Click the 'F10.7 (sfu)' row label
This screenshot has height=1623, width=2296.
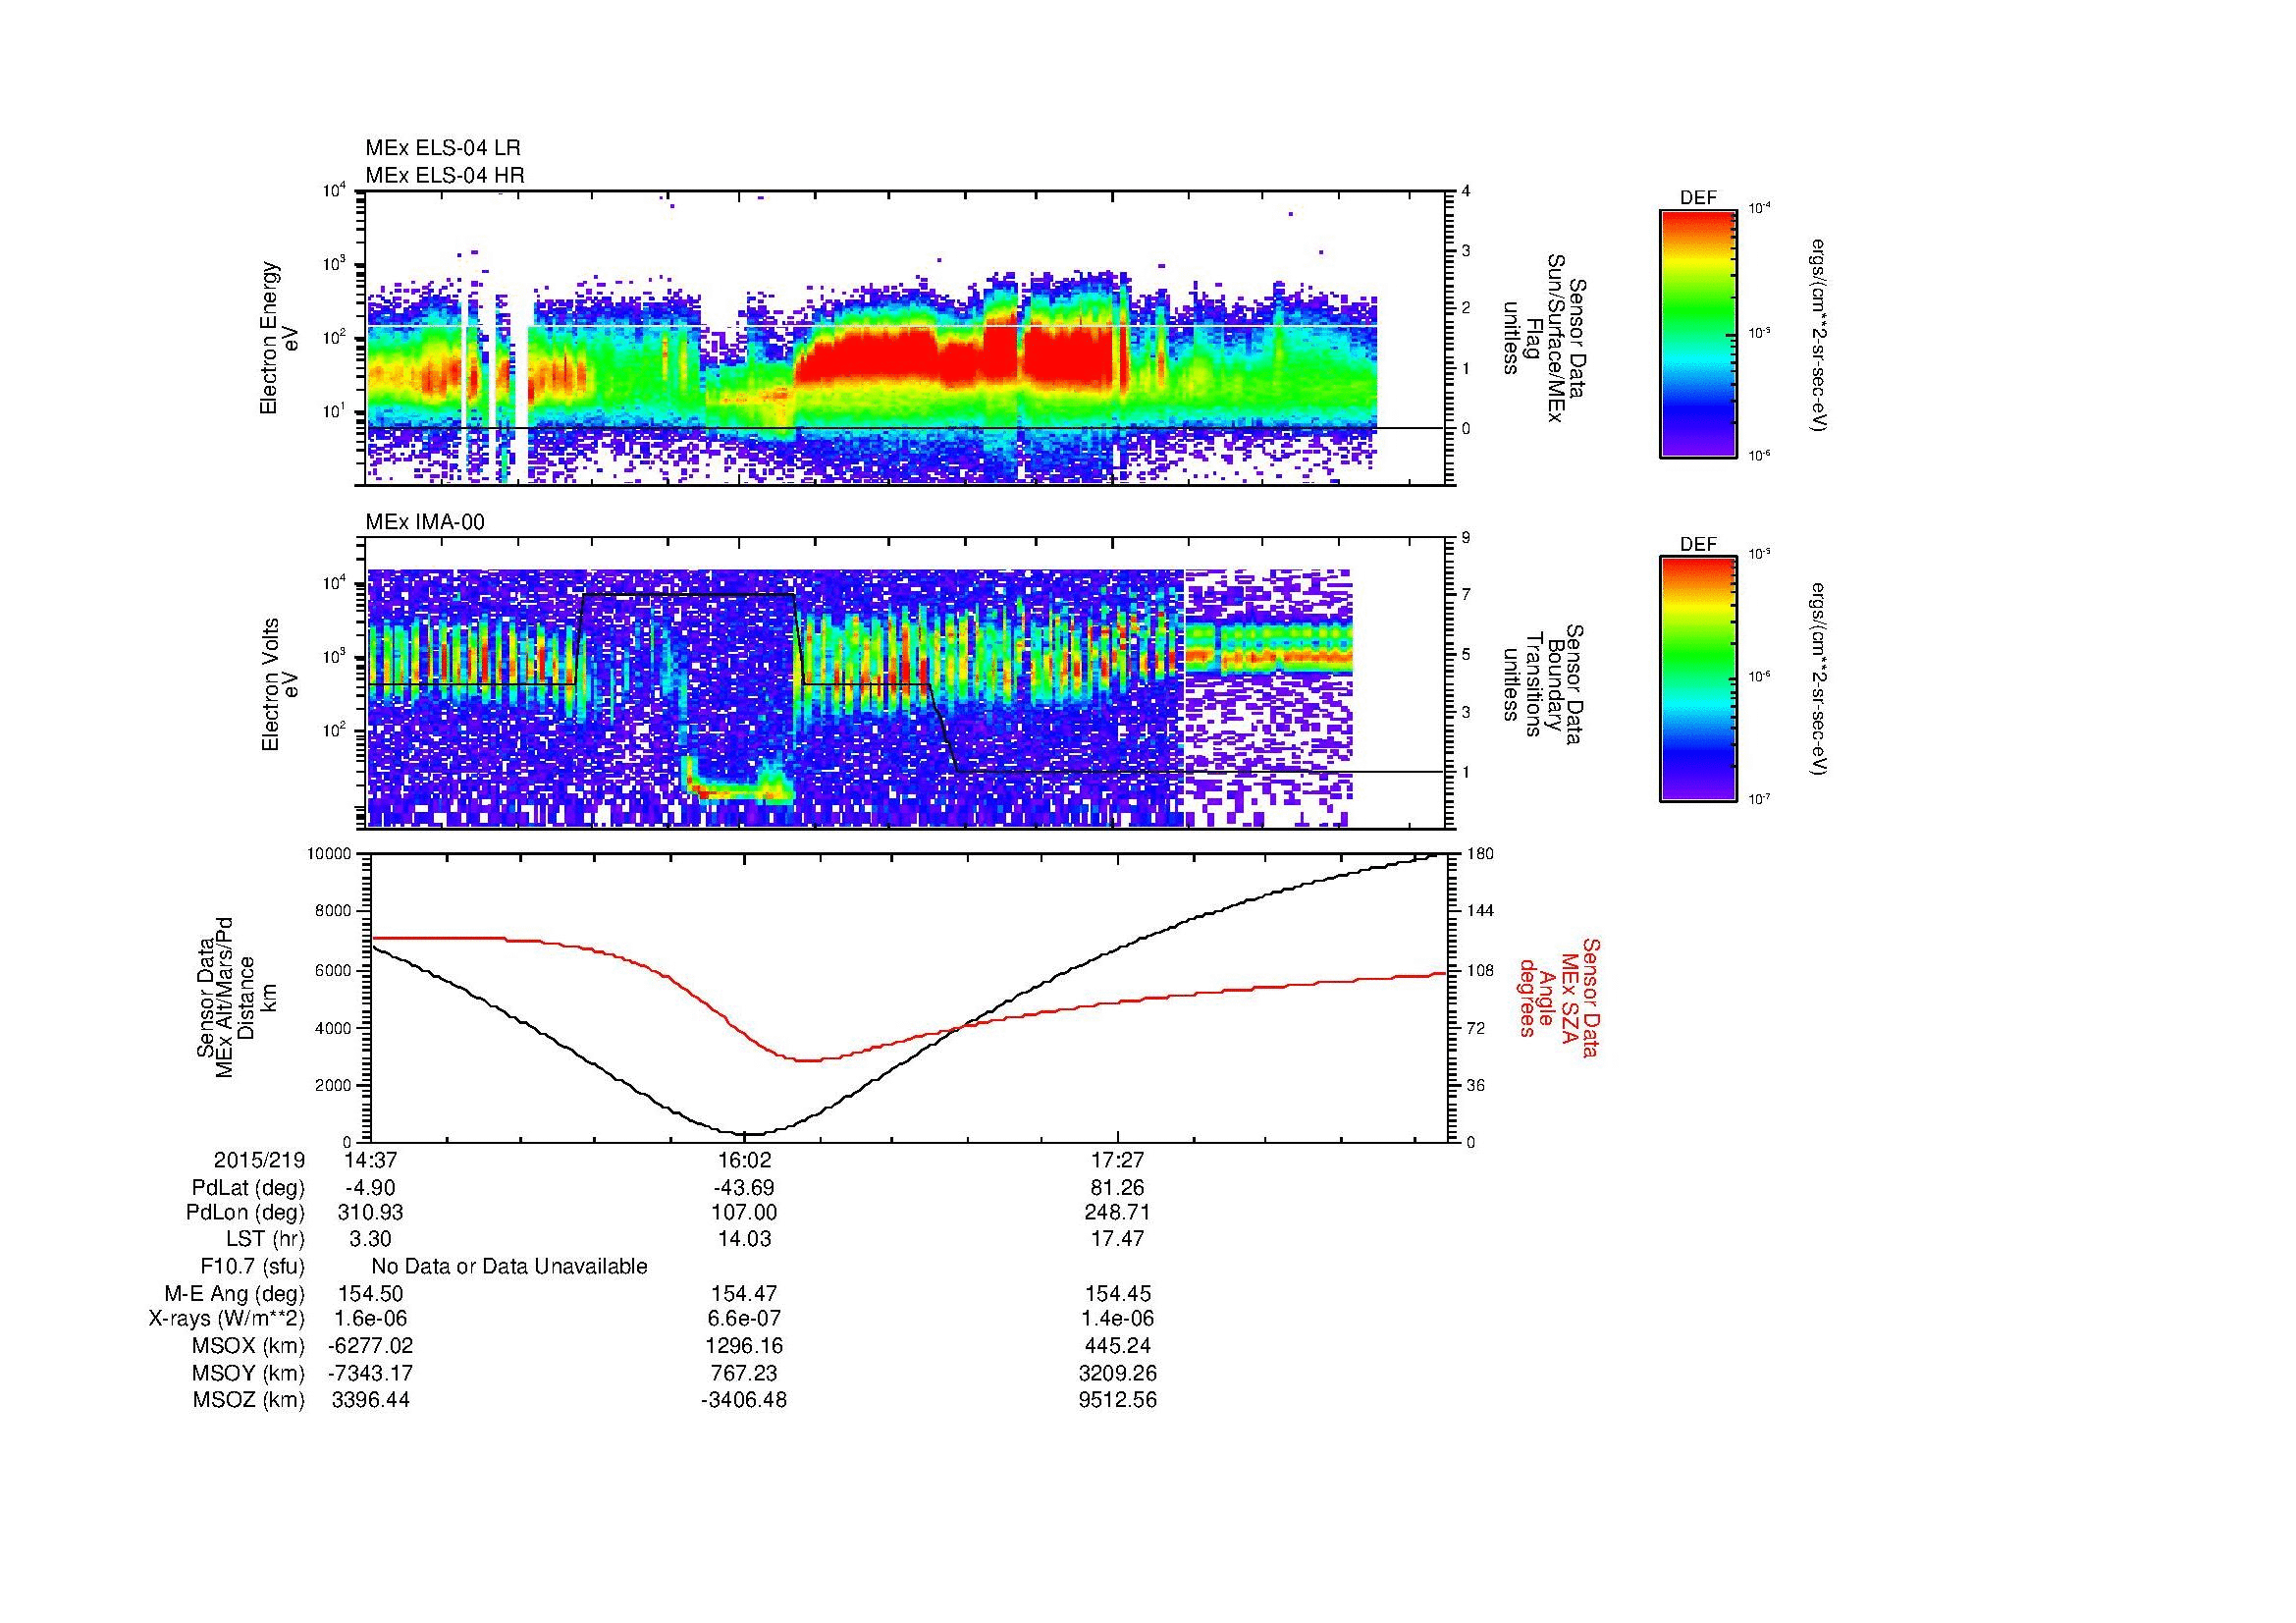coord(252,1266)
